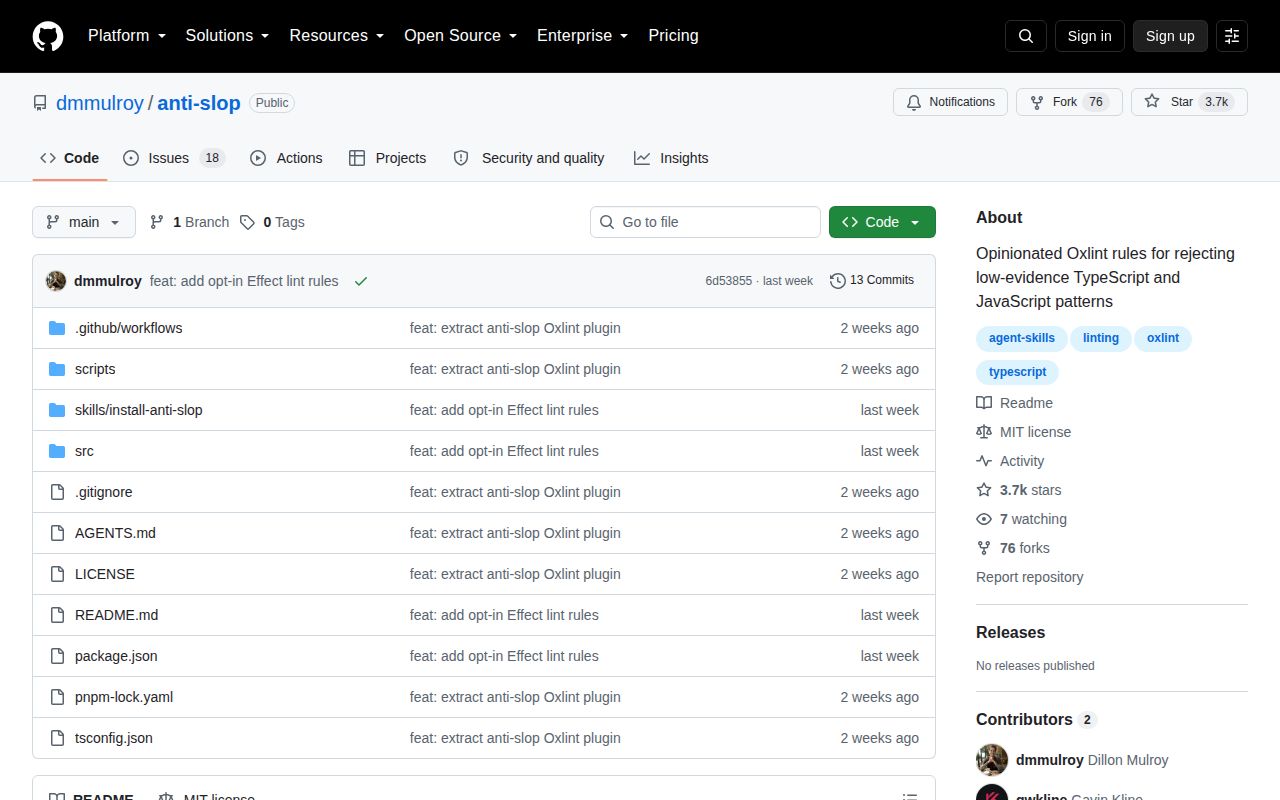View 76 forks link
This screenshot has height=800, width=1280.
click(1013, 548)
